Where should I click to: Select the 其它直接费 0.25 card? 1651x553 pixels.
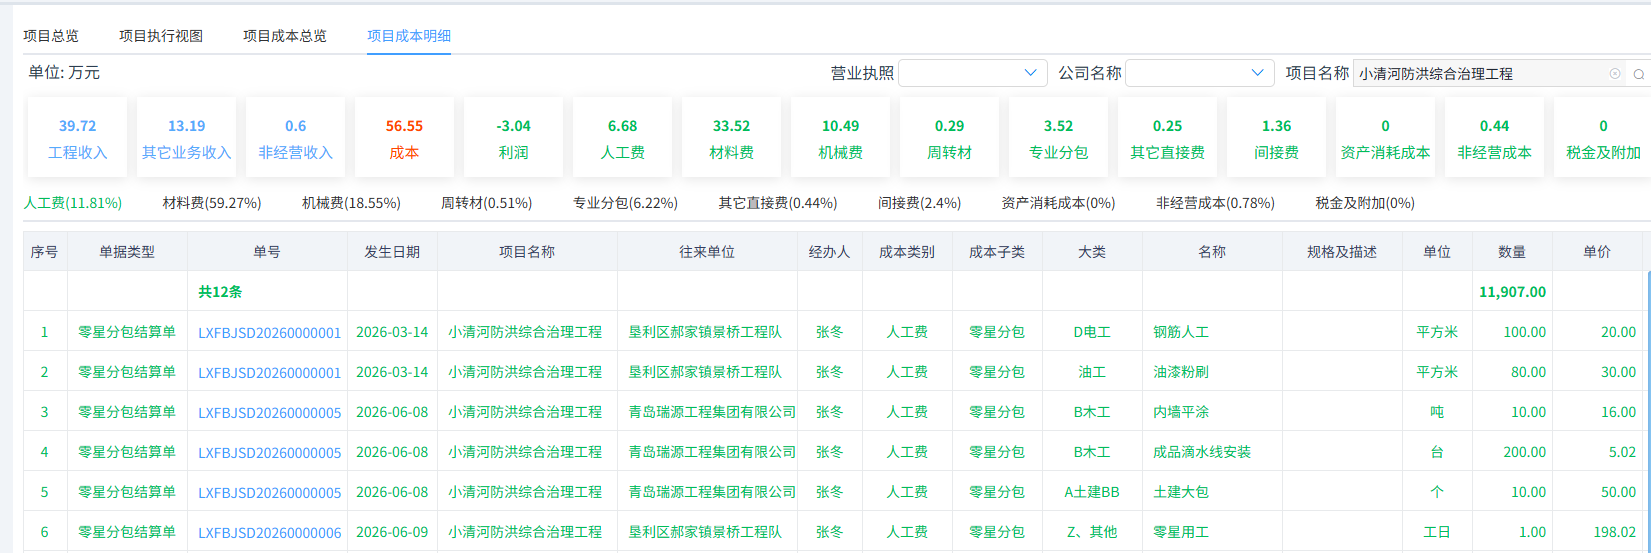point(1167,138)
